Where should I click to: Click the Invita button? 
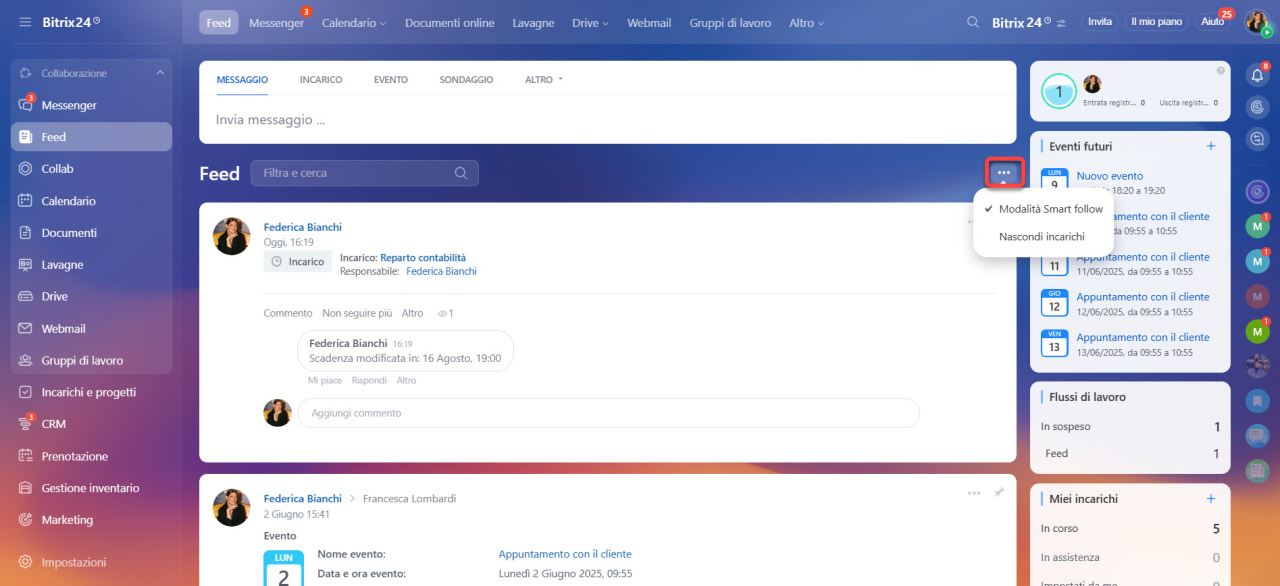[x=1100, y=22]
